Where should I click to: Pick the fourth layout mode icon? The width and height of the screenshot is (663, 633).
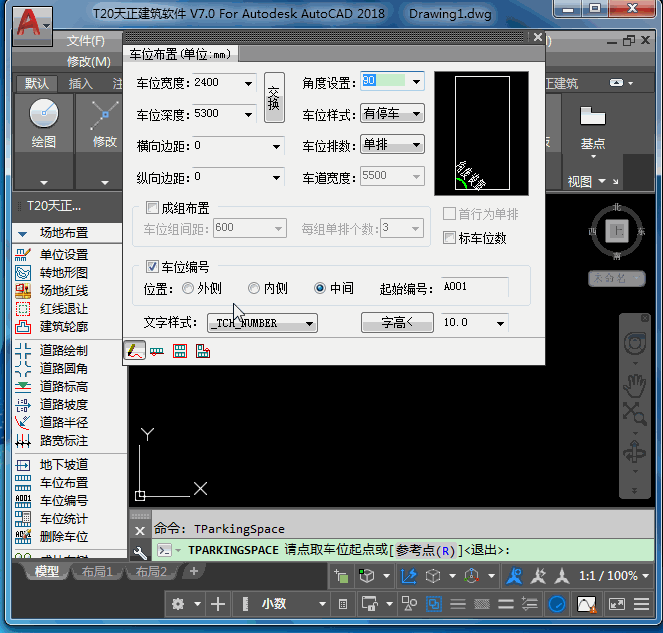point(203,351)
